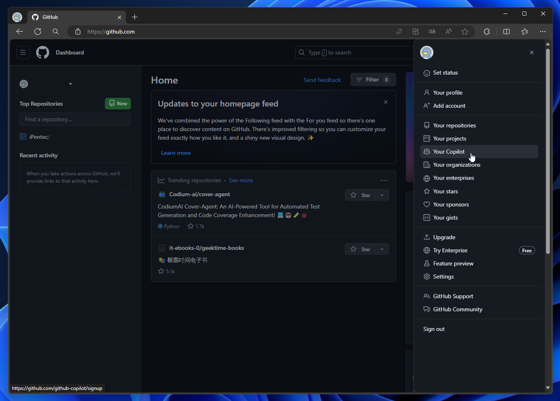This screenshot has height=401, width=560.
Task: Select Set status in user menu
Action: pyautogui.click(x=479, y=73)
